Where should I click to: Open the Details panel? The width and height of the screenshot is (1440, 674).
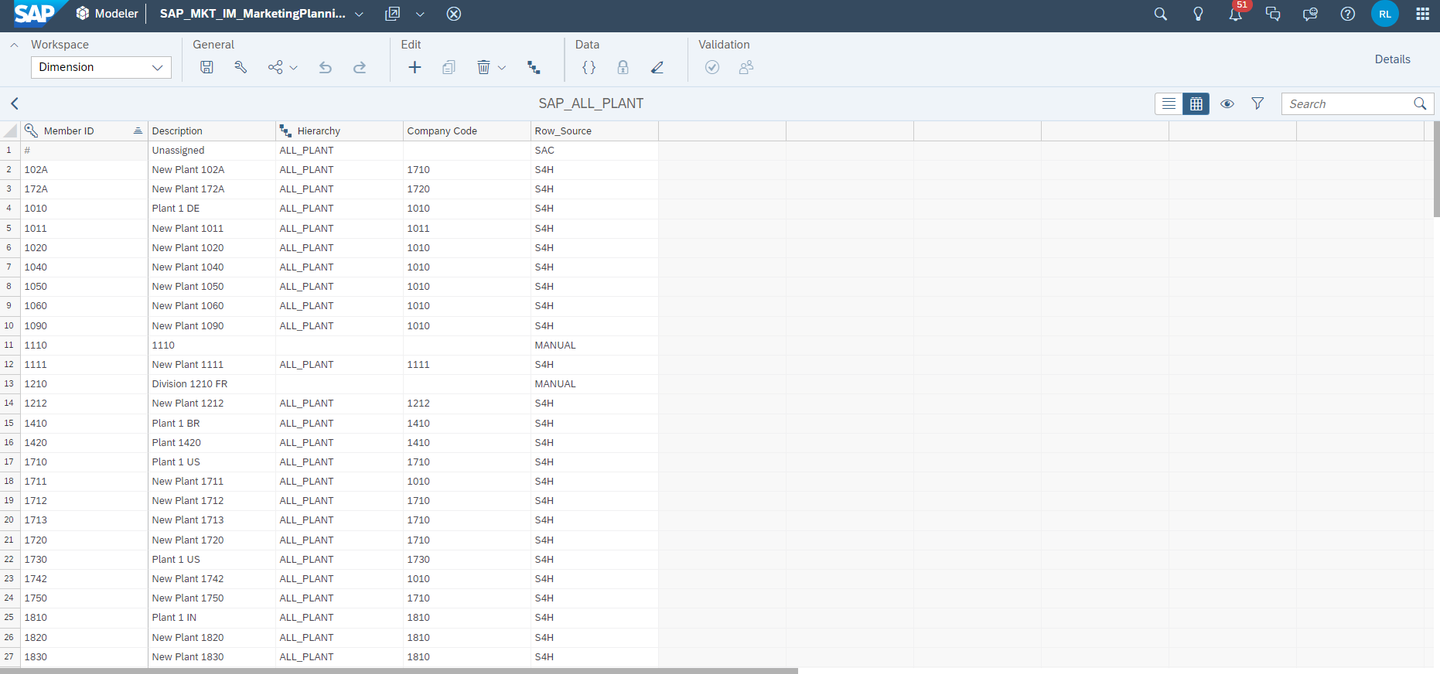click(x=1392, y=59)
